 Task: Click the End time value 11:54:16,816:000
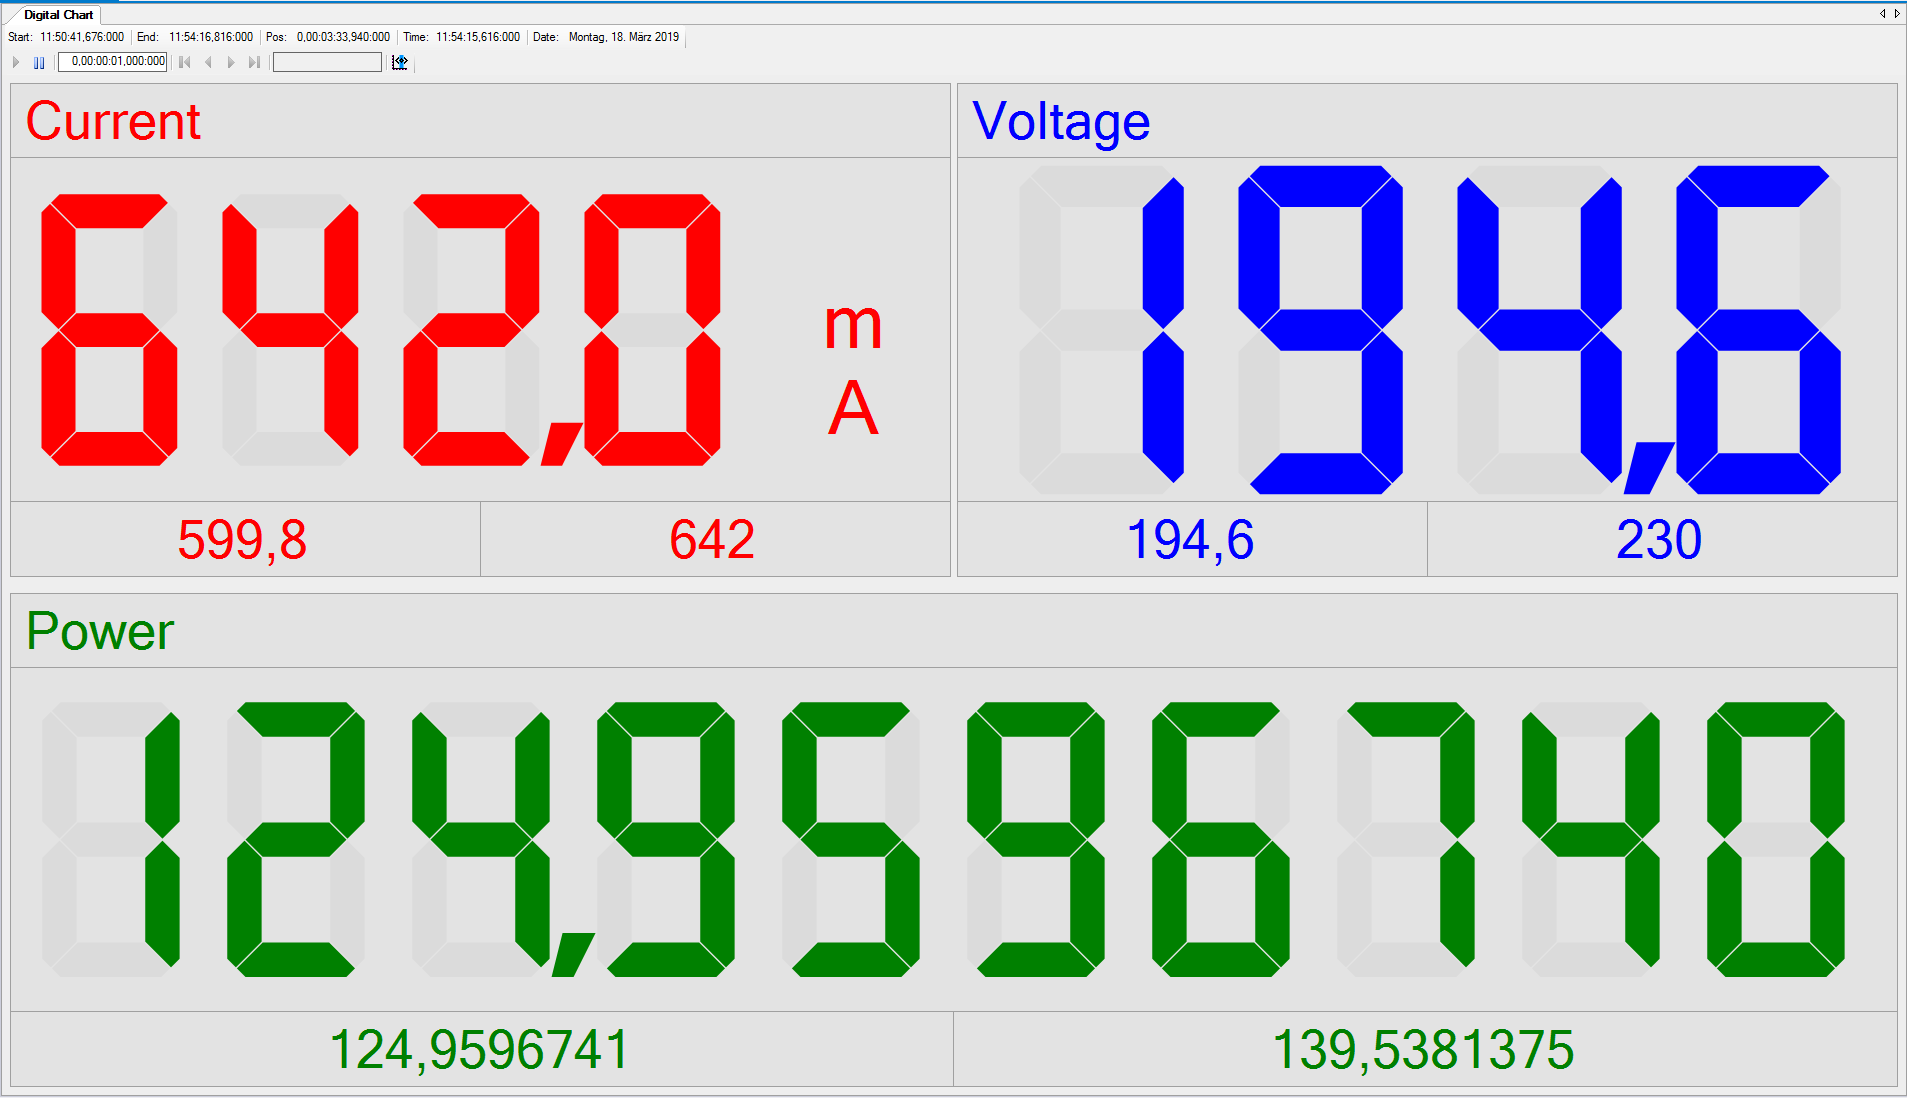(x=211, y=37)
